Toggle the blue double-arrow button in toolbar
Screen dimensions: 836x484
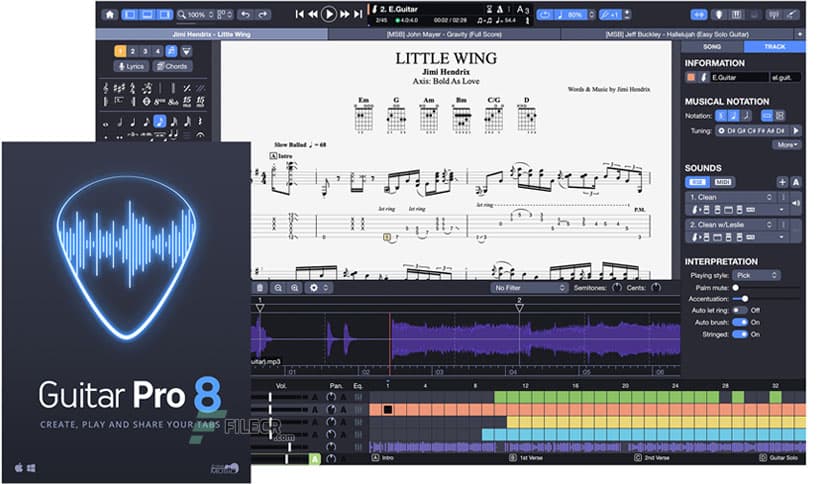coord(699,14)
